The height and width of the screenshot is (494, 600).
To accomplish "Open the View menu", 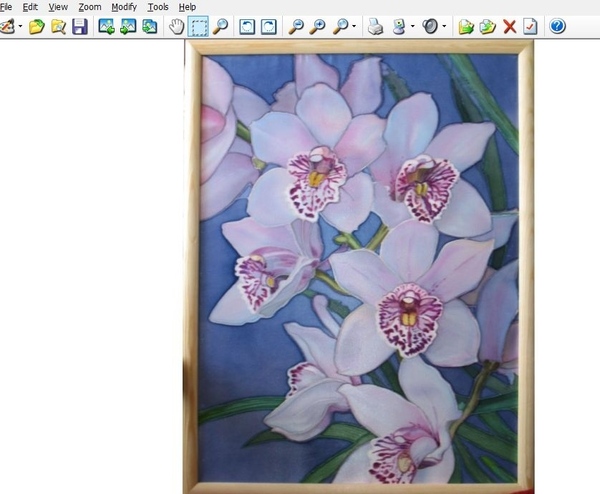I will (x=58, y=7).
